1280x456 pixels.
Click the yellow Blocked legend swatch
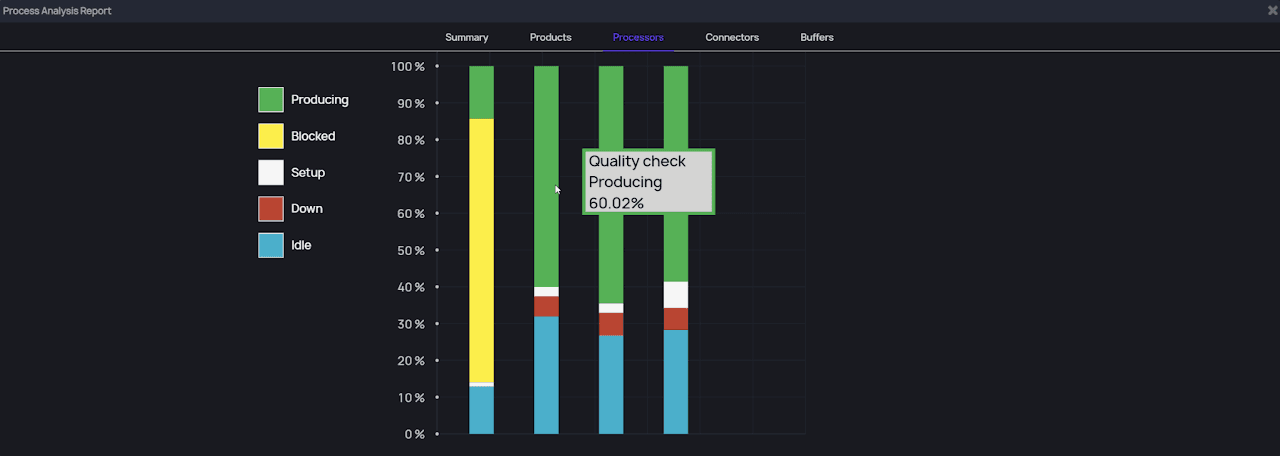pyautogui.click(x=271, y=136)
